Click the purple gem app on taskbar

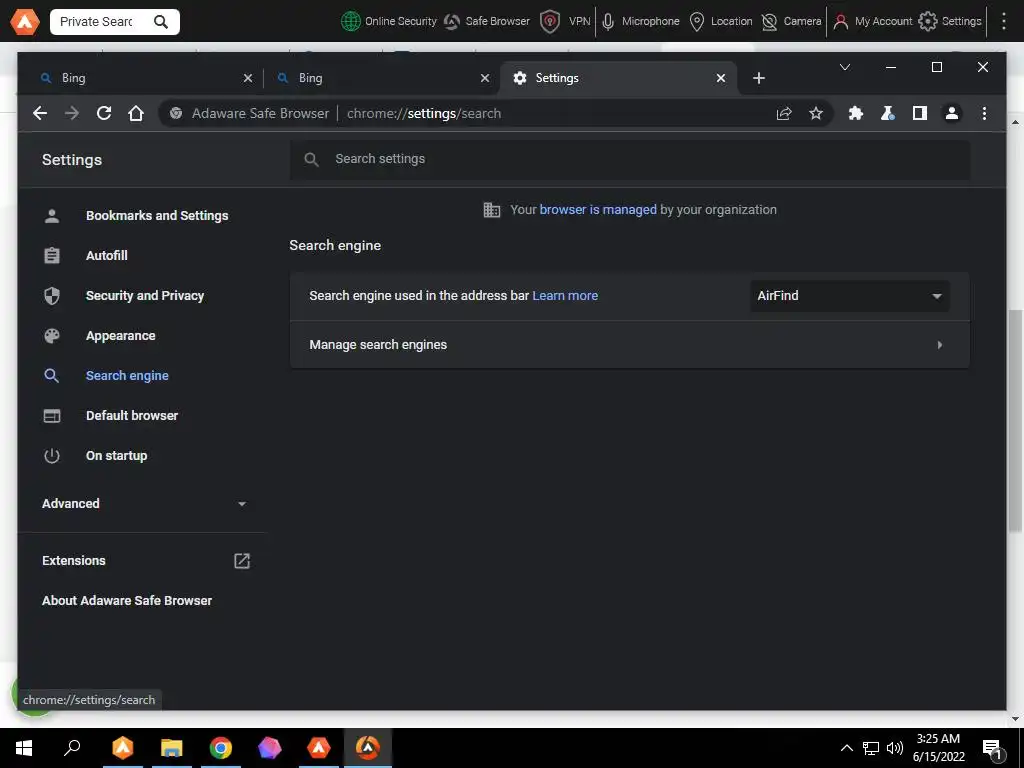(x=270, y=748)
